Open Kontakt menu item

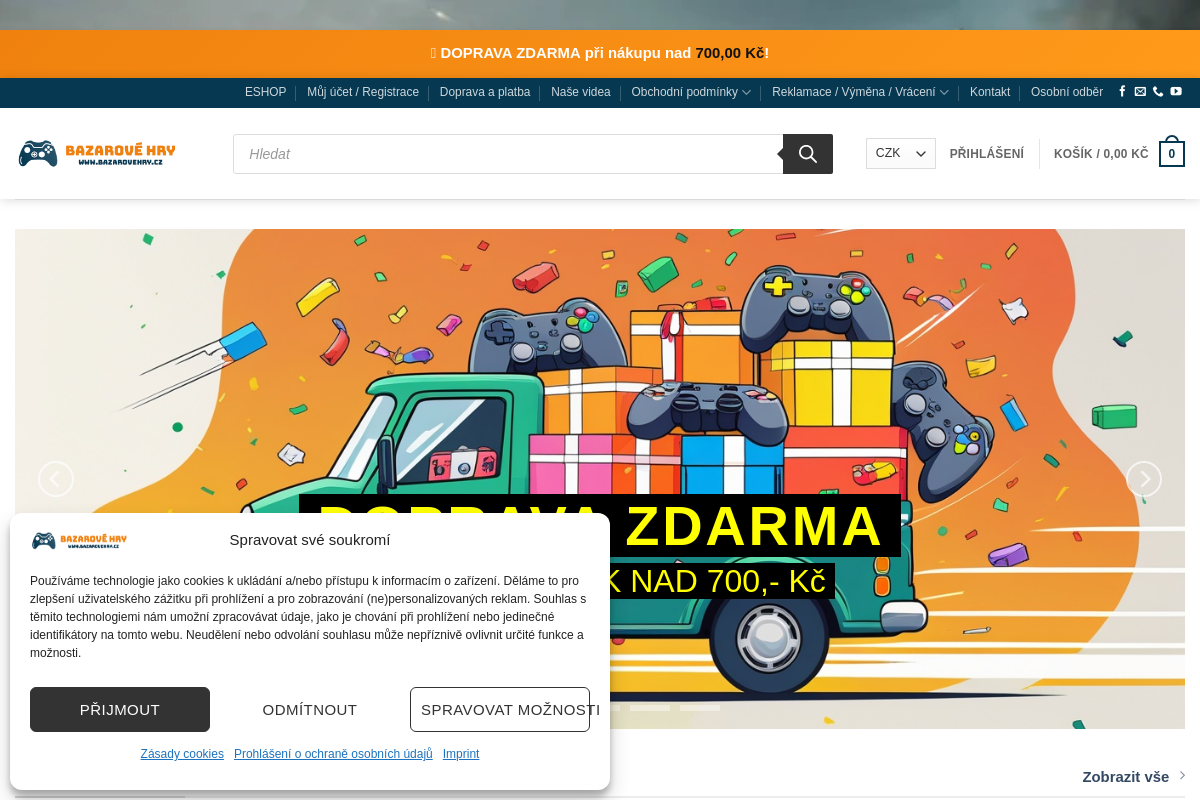(990, 92)
